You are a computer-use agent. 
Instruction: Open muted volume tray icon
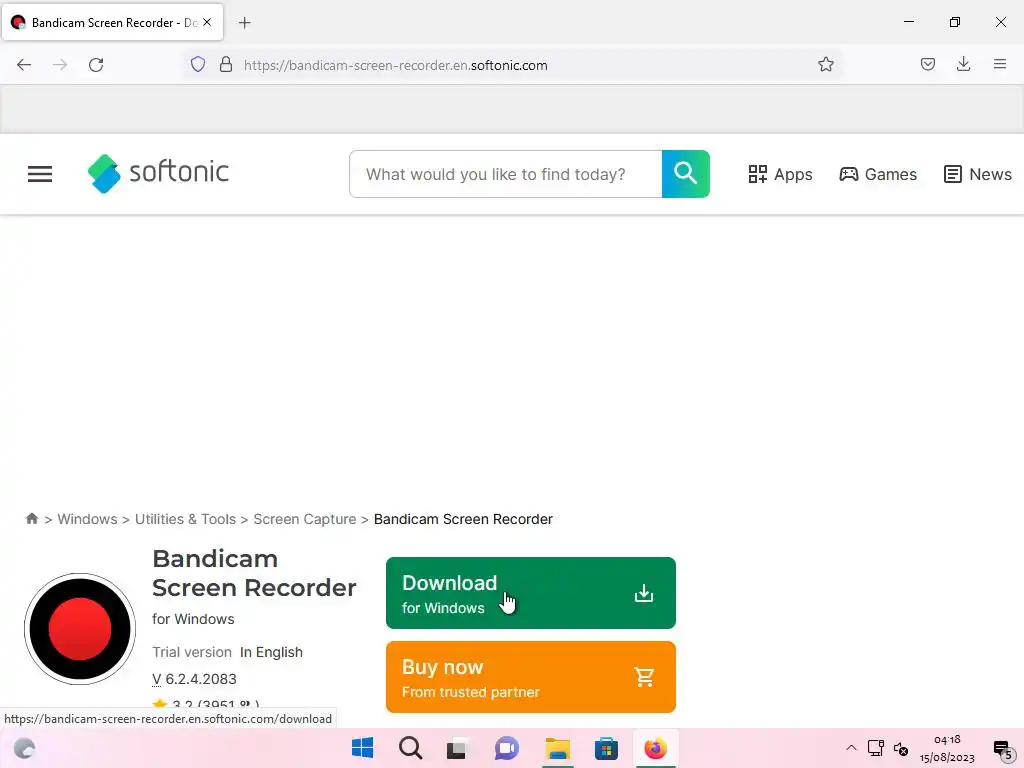[x=901, y=748]
